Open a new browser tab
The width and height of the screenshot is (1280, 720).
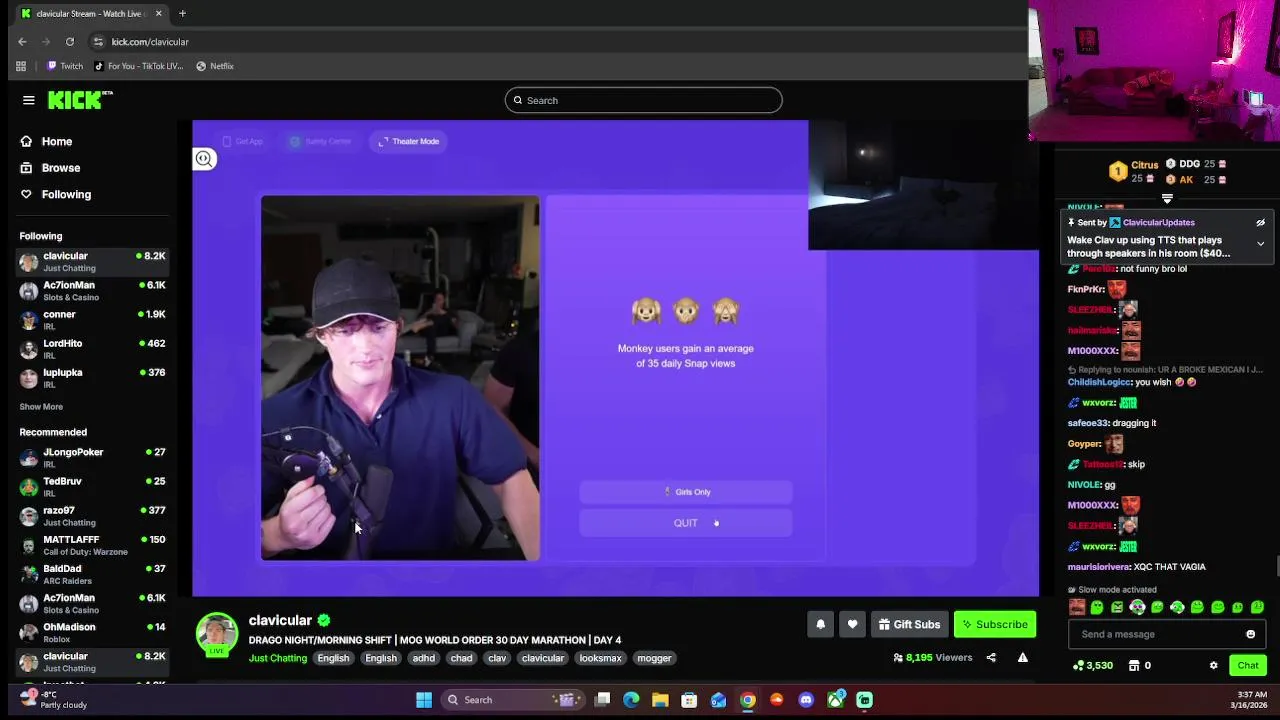tap(182, 14)
